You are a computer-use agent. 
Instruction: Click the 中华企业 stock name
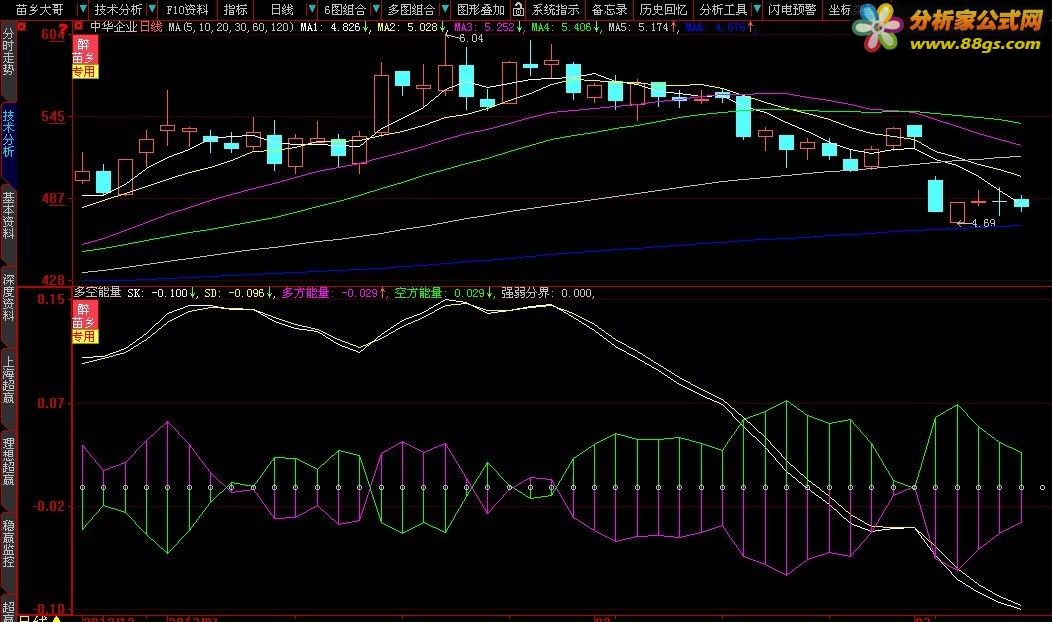click(x=113, y=27)
